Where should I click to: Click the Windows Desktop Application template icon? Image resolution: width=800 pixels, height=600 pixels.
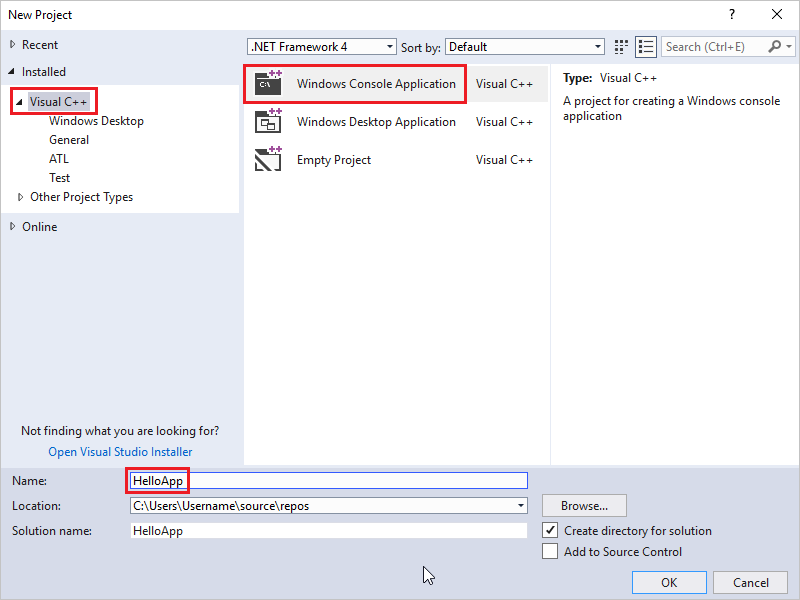268,121
